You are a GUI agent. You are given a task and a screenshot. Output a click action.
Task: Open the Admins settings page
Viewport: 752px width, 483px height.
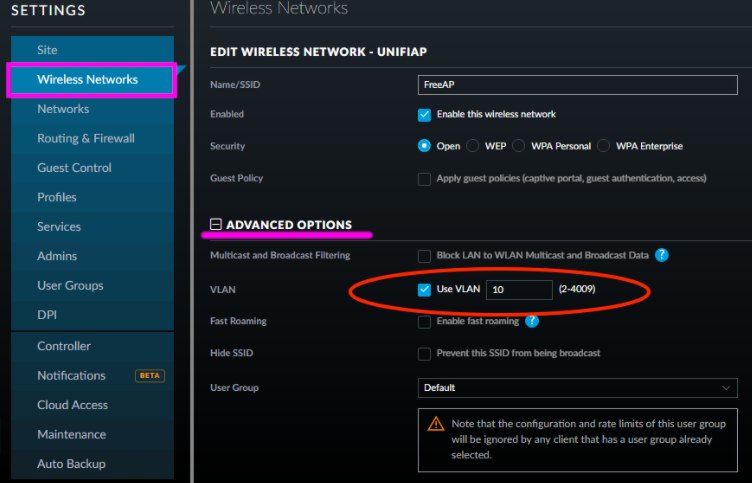click(92, 256)
